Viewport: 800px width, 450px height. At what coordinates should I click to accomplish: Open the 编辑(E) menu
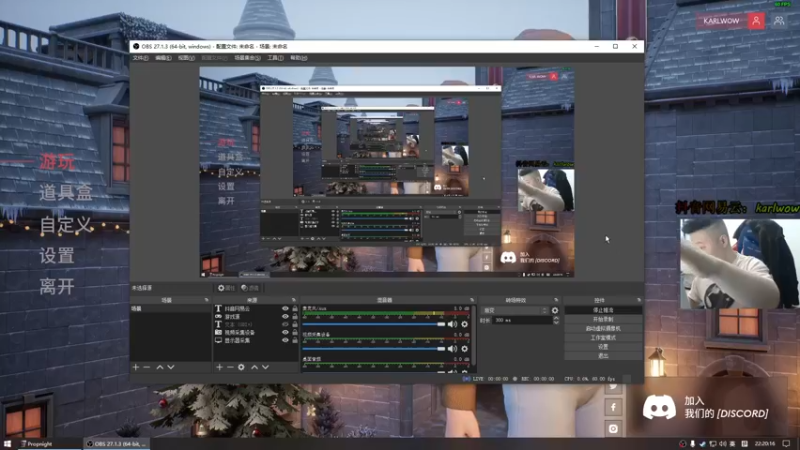point(163,58)
